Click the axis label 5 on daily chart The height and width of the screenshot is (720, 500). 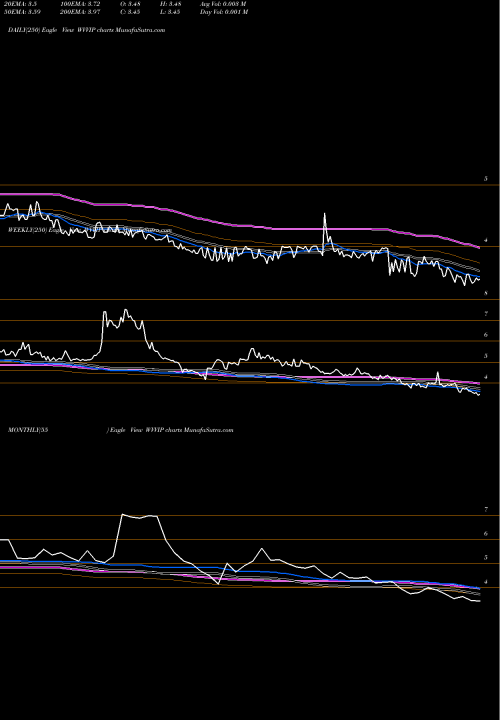486,179
